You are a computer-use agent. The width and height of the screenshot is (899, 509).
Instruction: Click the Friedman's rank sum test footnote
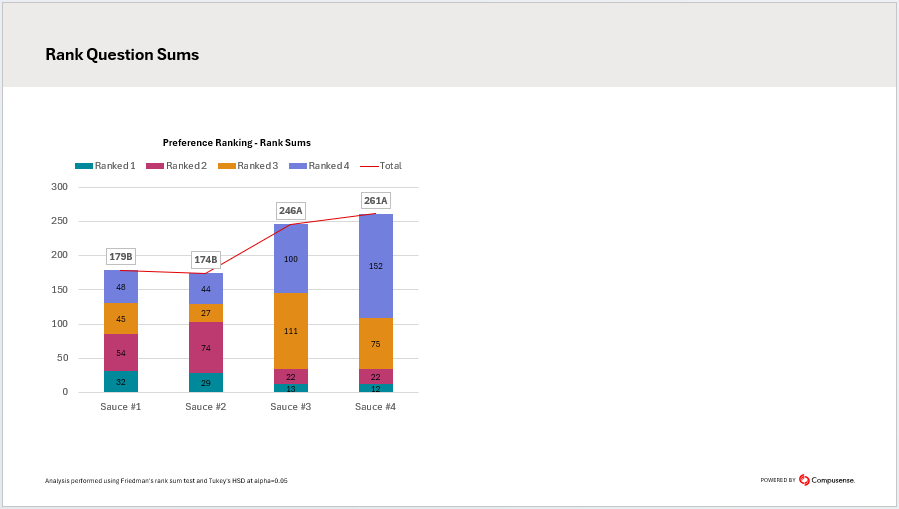coord(166,481)
